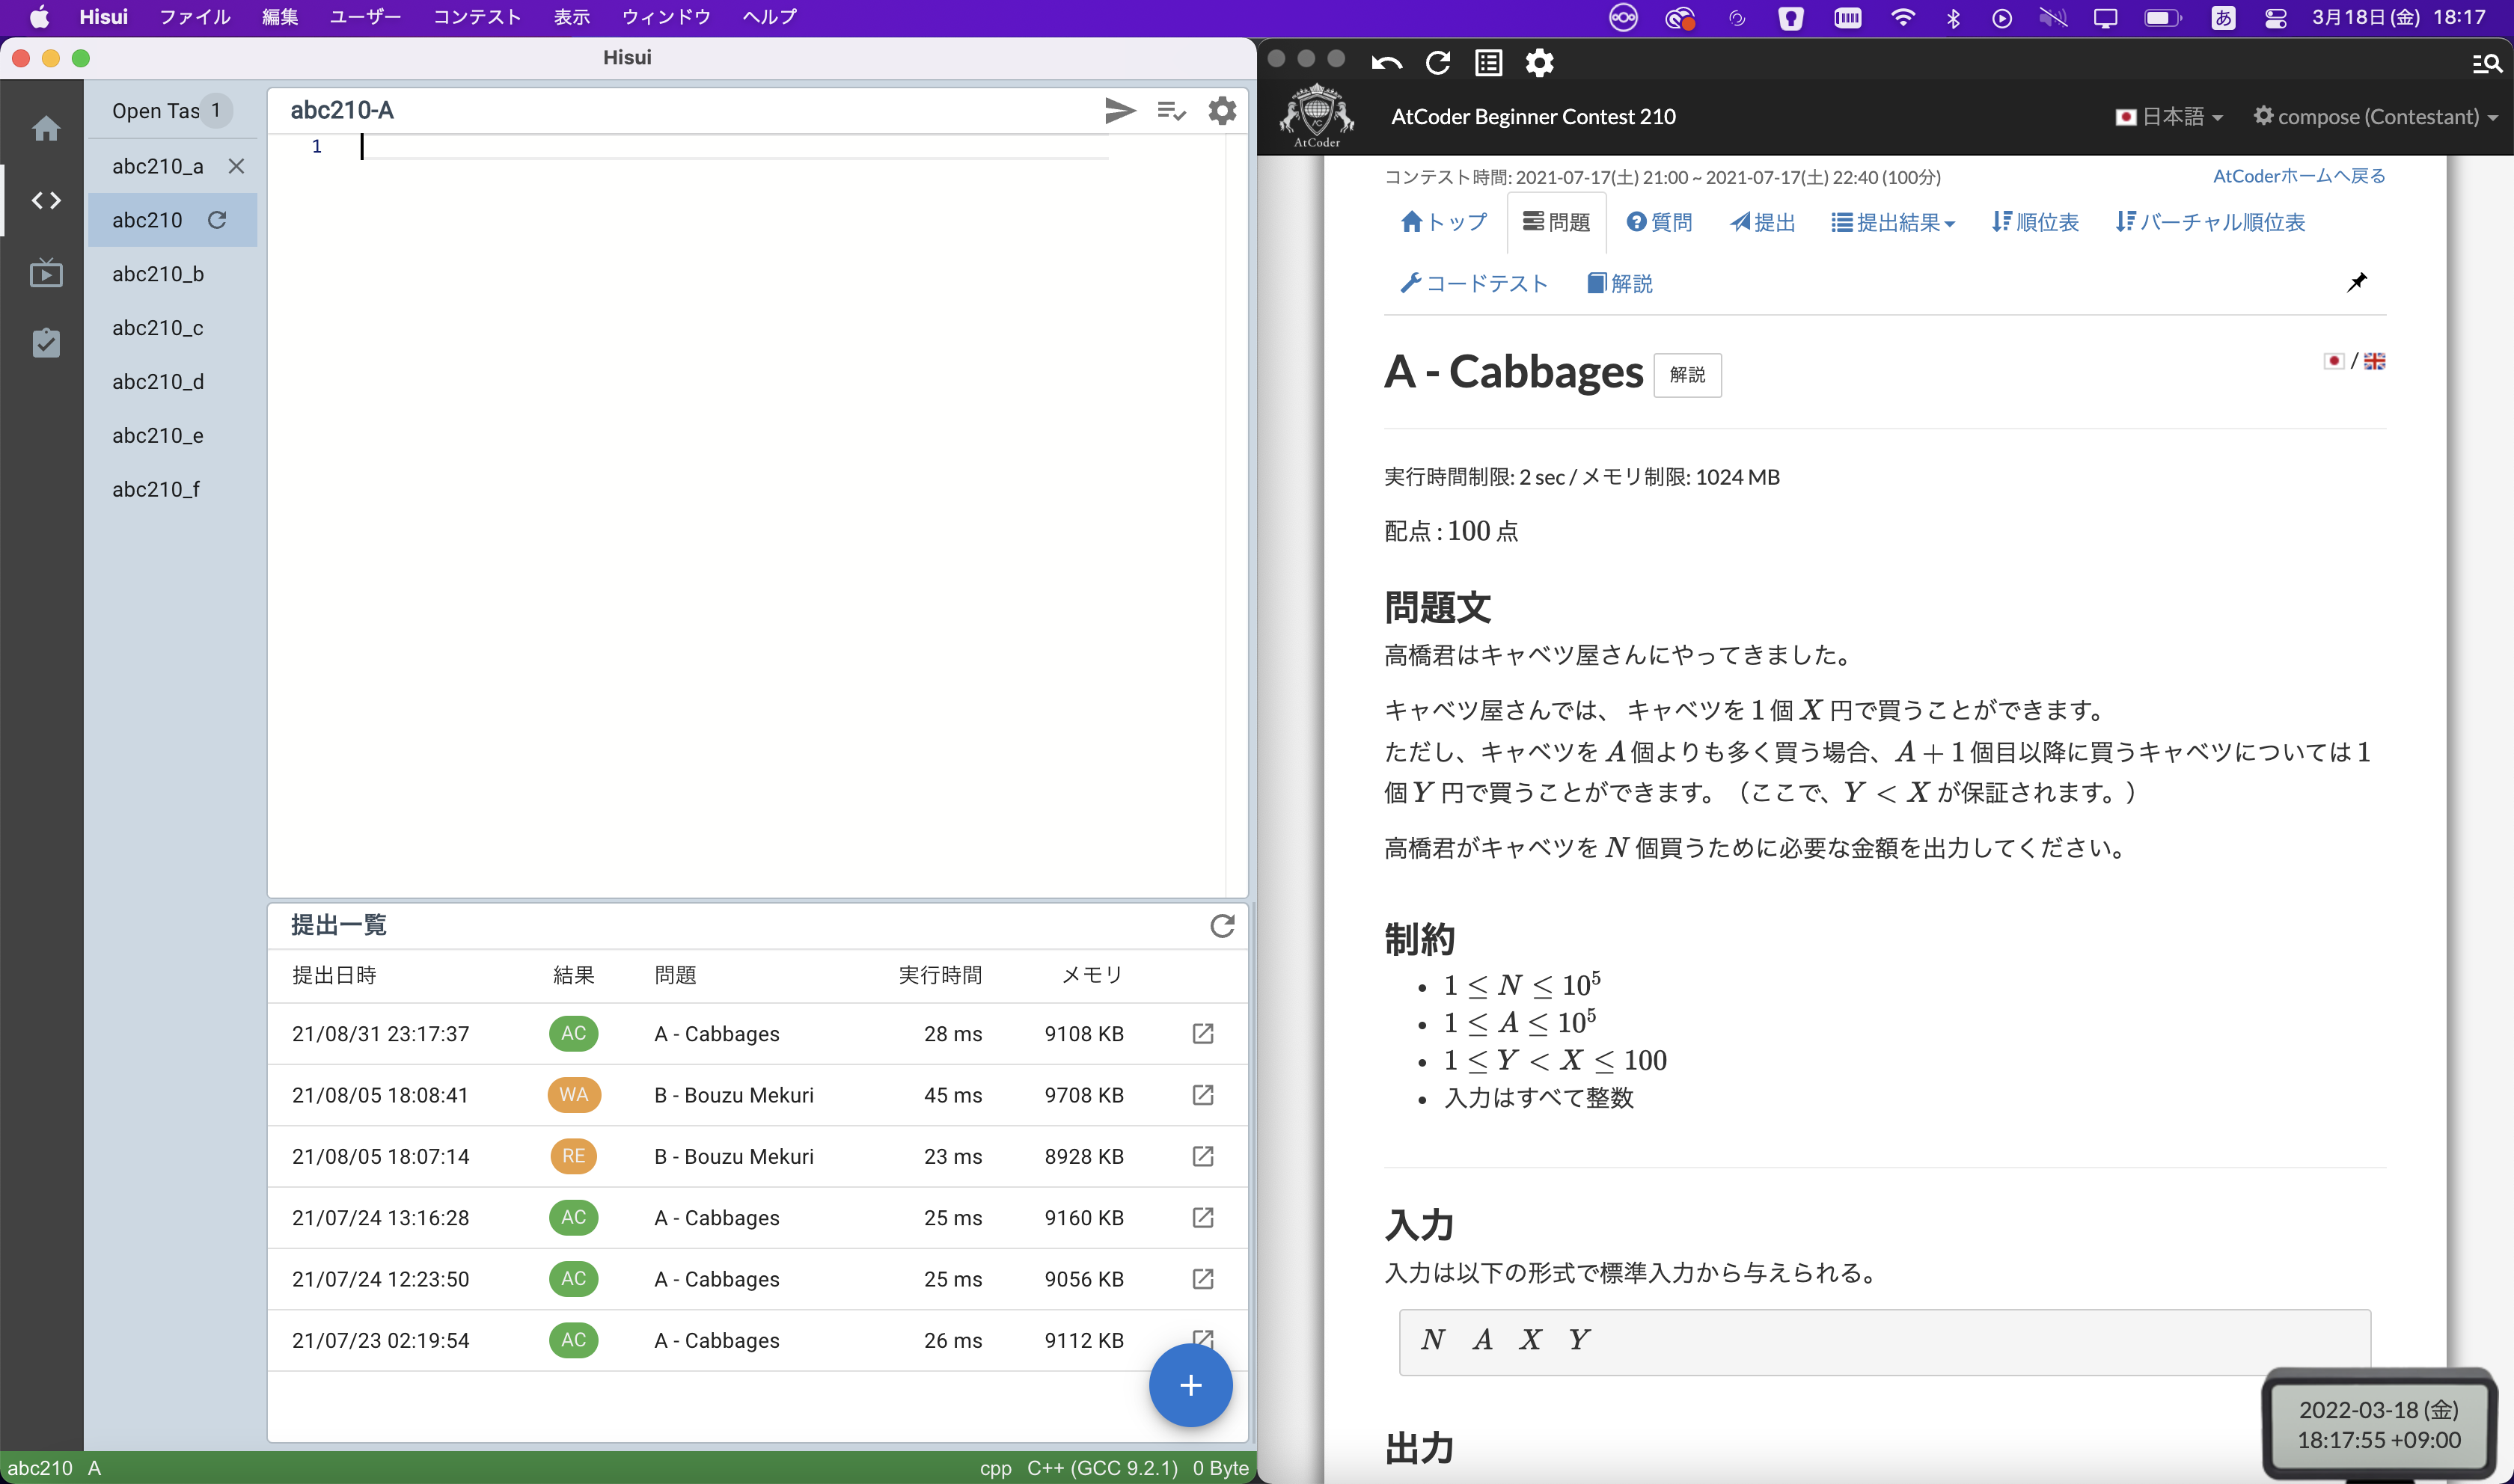Reload the AtCoder problem page
This screenshot has height=1484, width=2514.
click(1438, 63)
